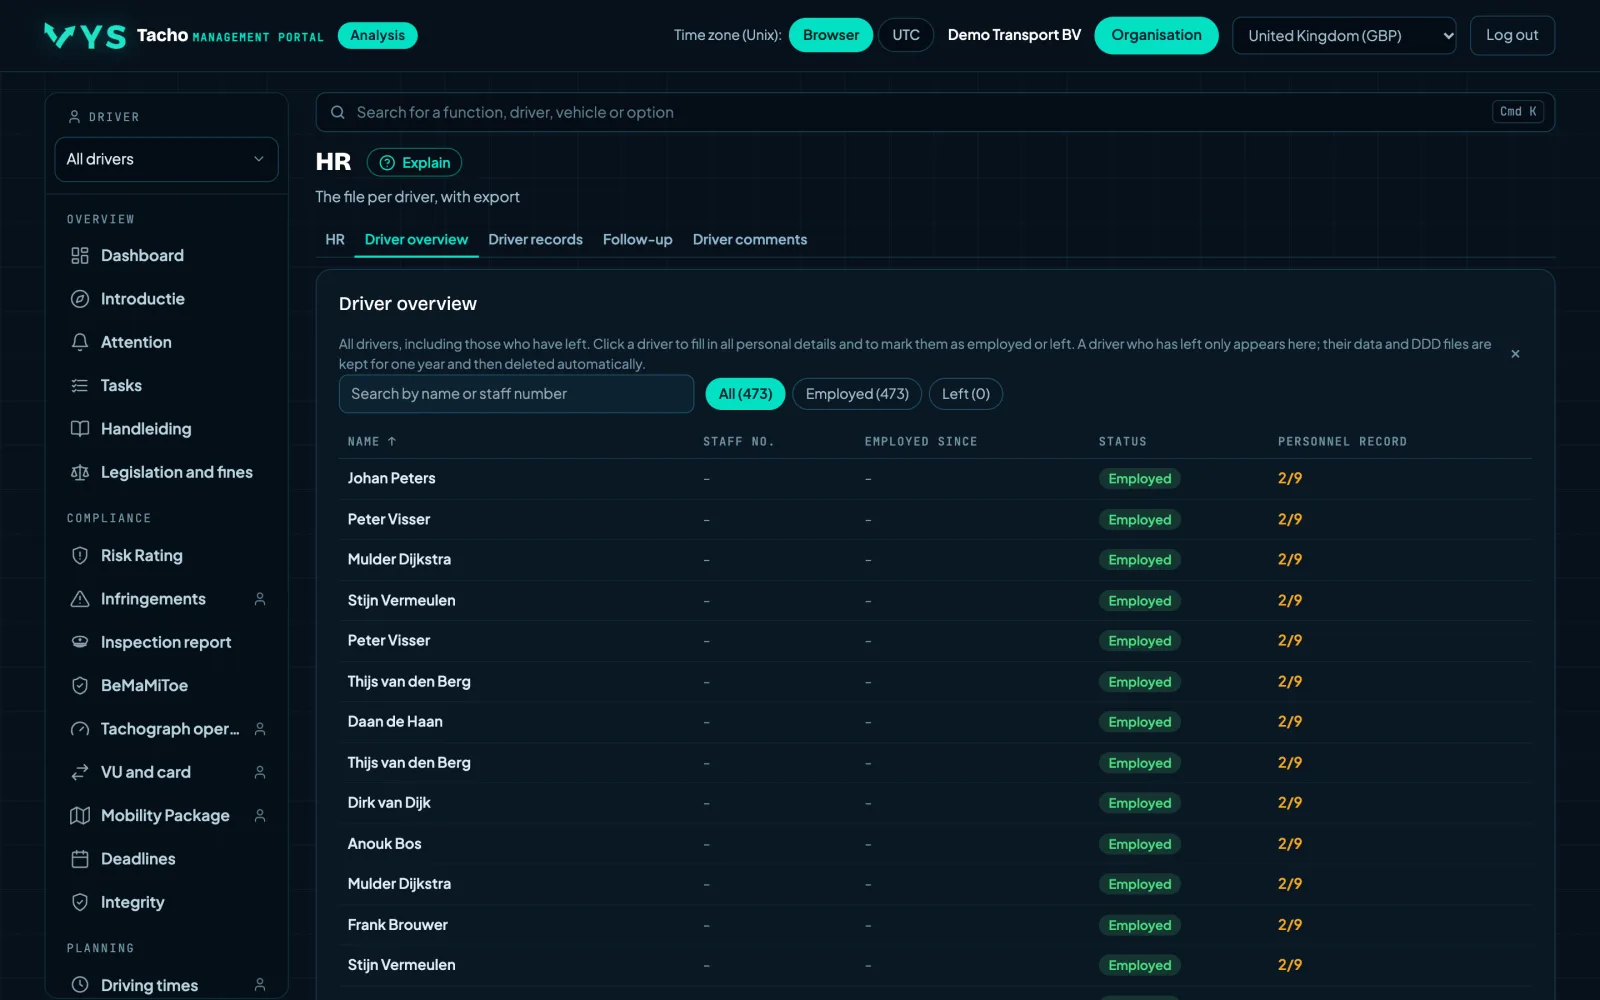Viewport: 1600px width, 1000px height.
Task: Click the Integrity shield icon
Action: coord(80,902)
